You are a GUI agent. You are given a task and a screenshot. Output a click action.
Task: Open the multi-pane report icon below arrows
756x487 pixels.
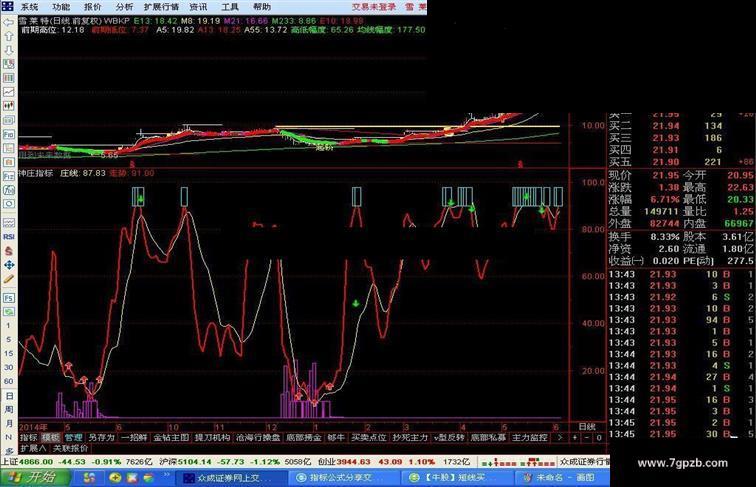pyautogui.click(x=9, y=64)
